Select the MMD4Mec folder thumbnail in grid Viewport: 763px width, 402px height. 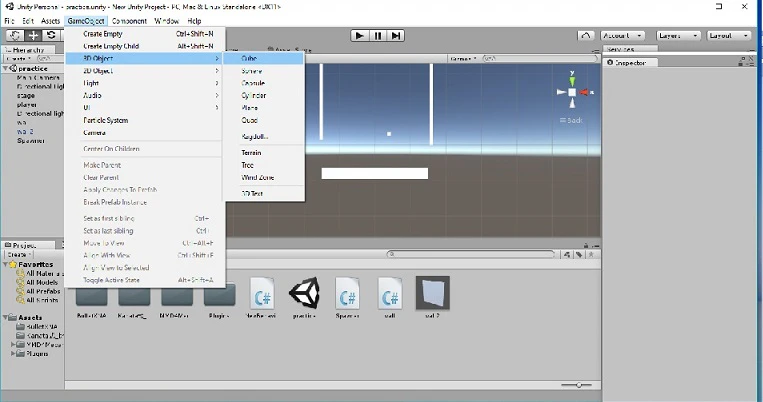(177, 295)
